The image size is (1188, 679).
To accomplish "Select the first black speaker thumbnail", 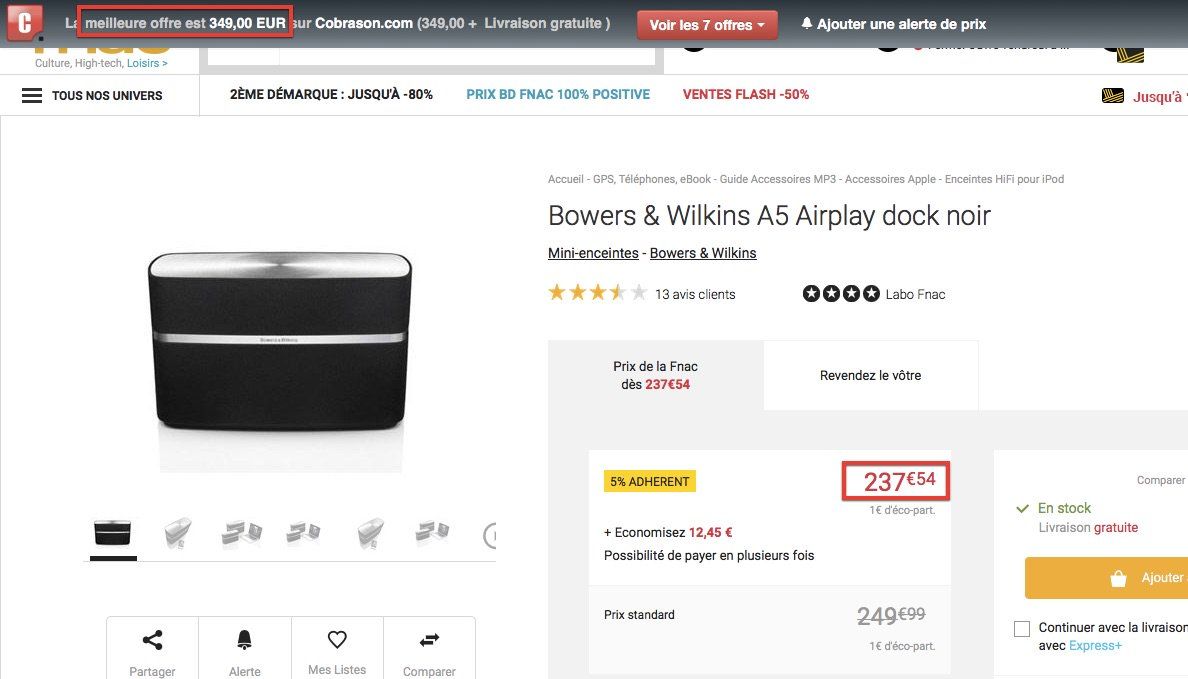I will [x=112, y=533].
